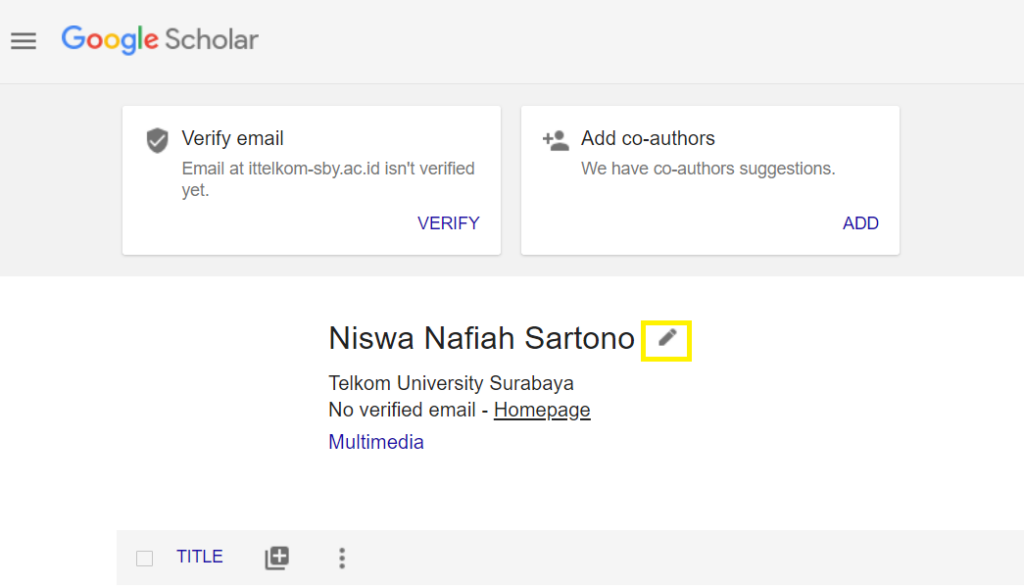The height and width of the screenshot is (586, 1024).
Task: Click the Telkom University Surabaya affiliation text
Action: coord(451,383)
